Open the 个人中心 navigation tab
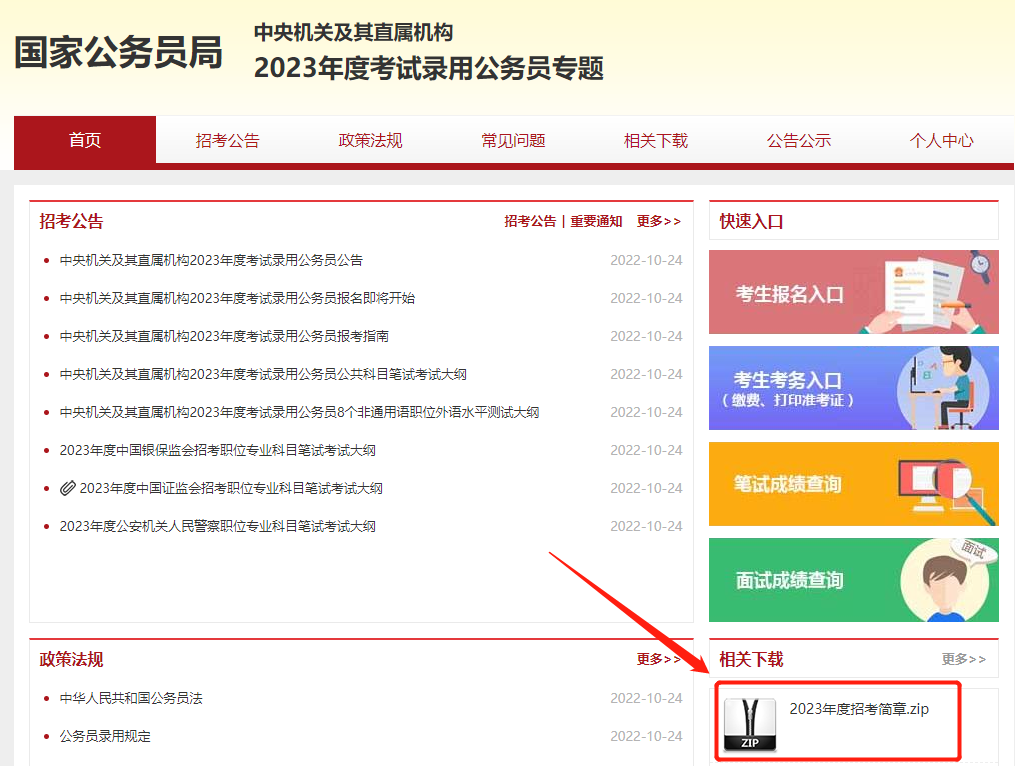 (941, 141)
